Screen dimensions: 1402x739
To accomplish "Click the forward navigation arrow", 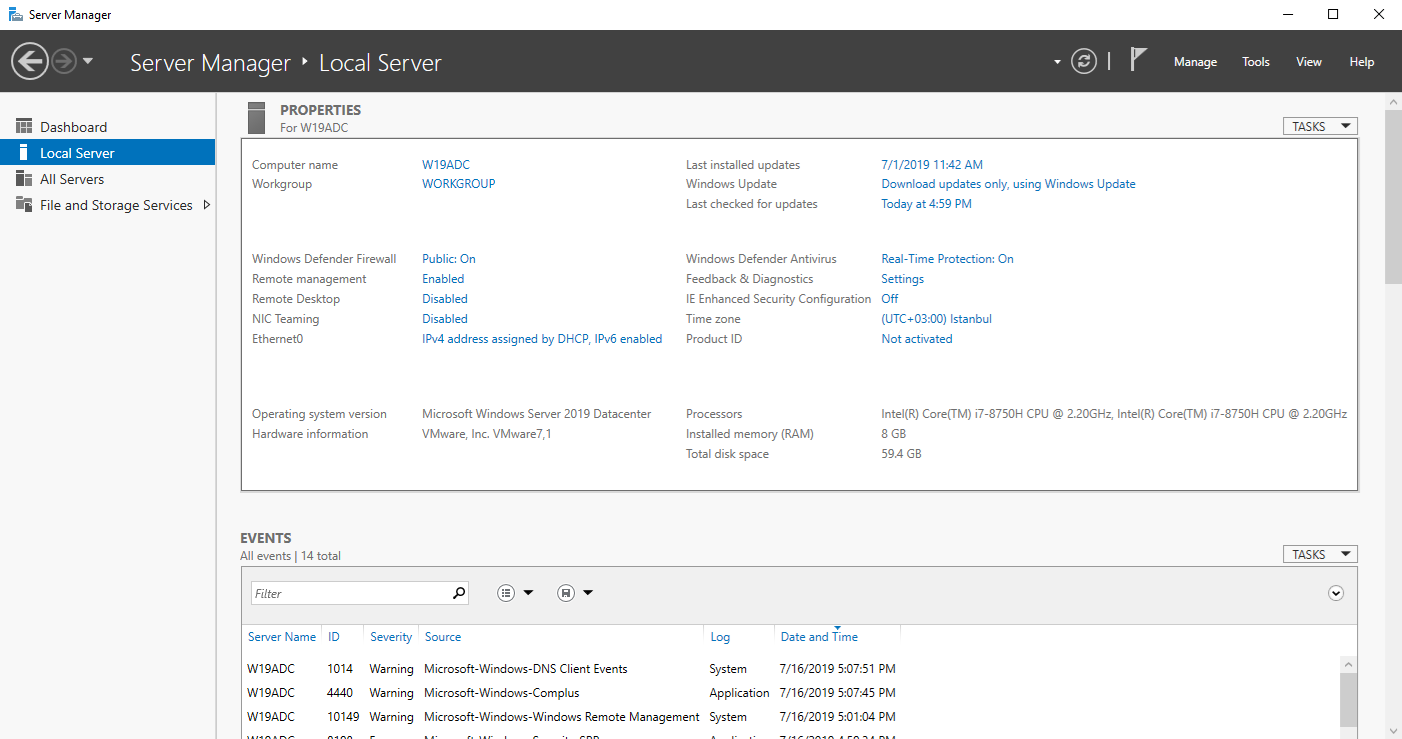I will (x=64, y=62).
